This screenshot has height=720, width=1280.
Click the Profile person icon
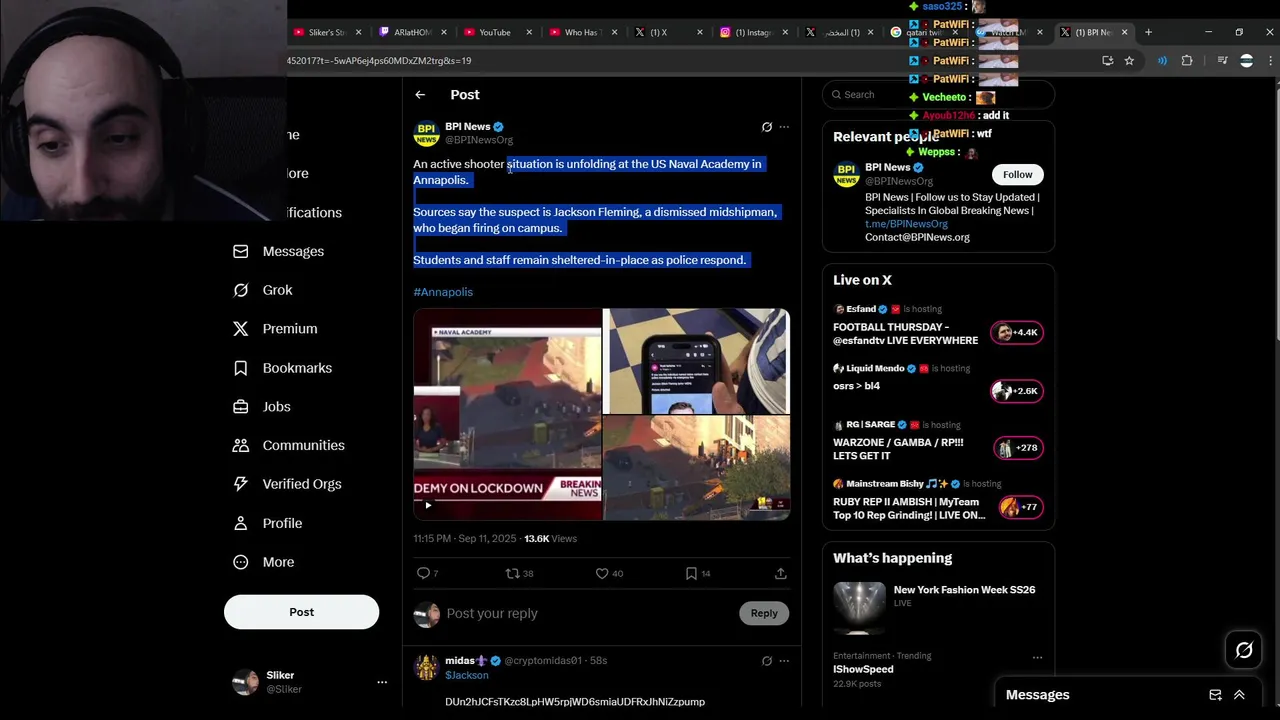[x=240, y=523]
